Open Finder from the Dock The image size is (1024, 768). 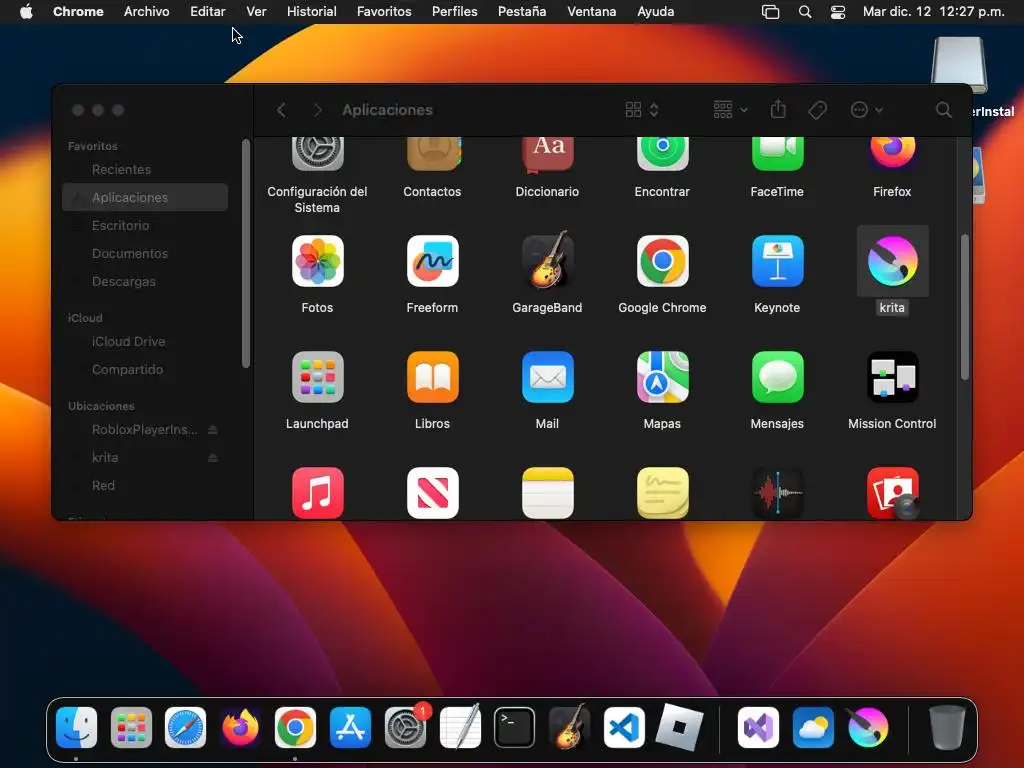(x=76, y=727)
